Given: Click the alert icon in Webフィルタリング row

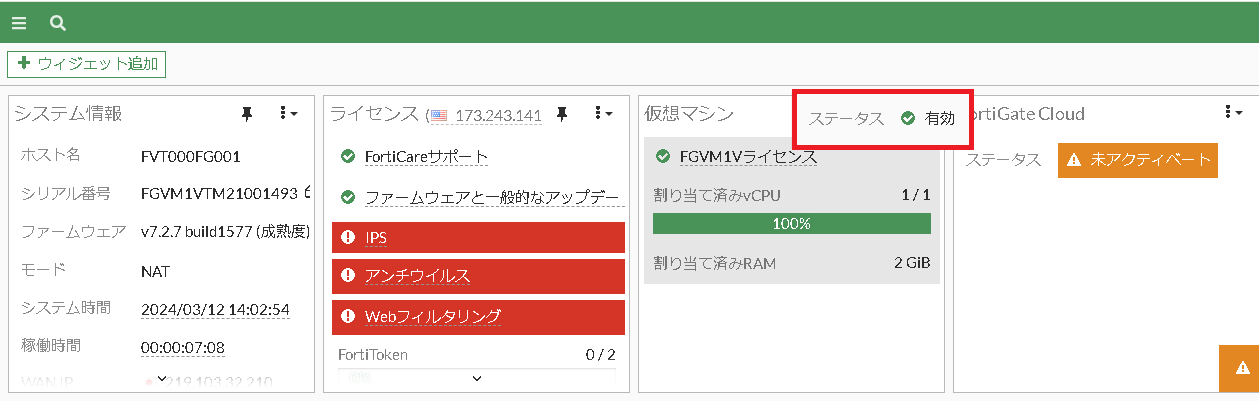Looking at the screenshot, I should point(348,315).
